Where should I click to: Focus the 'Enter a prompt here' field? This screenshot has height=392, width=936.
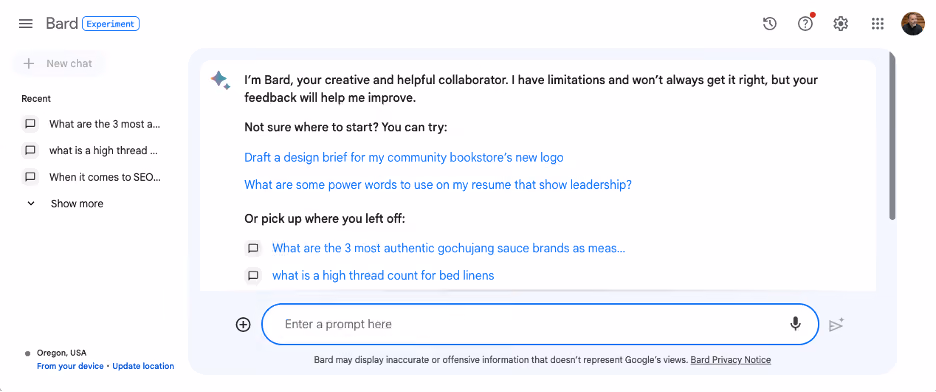point(540,325)
